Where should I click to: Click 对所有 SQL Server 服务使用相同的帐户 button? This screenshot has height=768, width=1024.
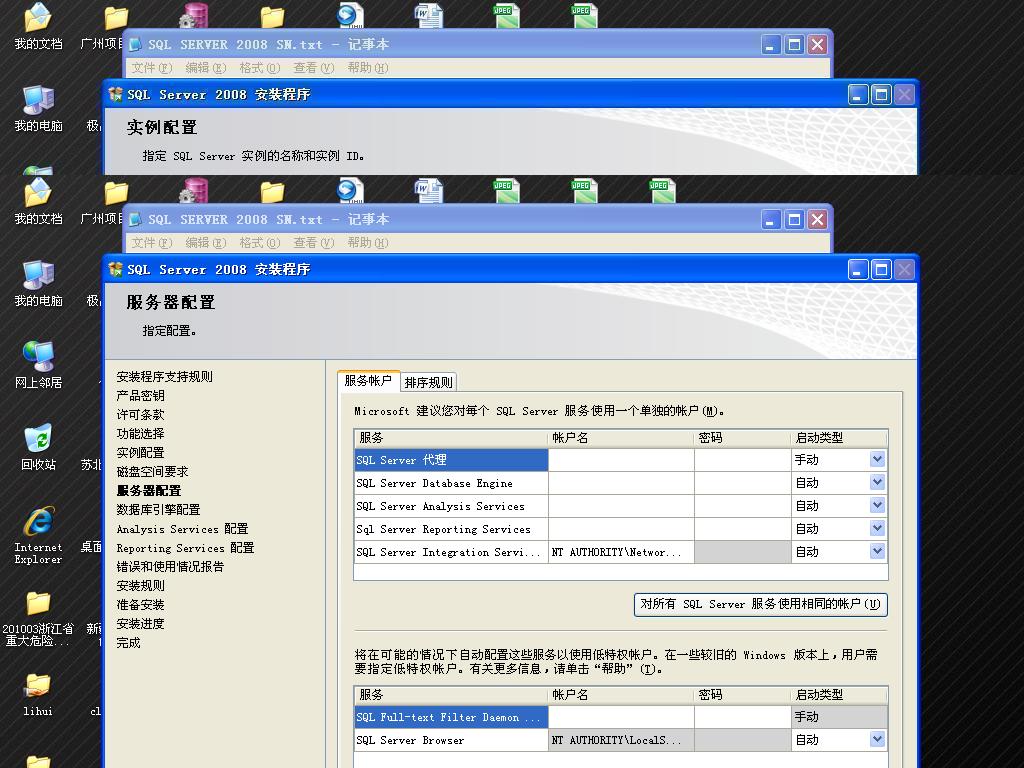pos(760,604)
